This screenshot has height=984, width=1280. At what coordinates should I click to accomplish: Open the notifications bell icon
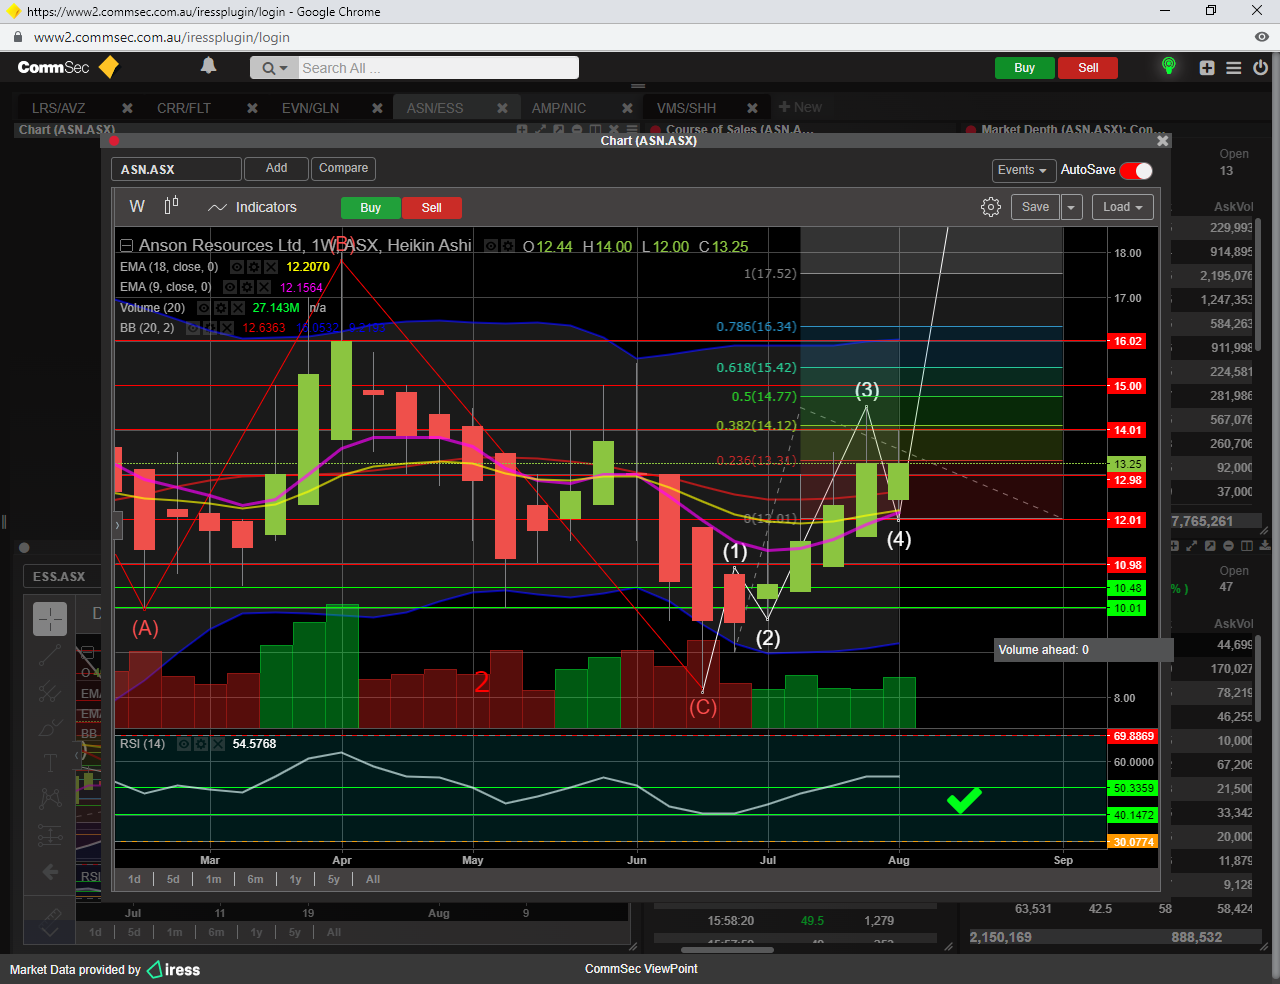(208, 66)
